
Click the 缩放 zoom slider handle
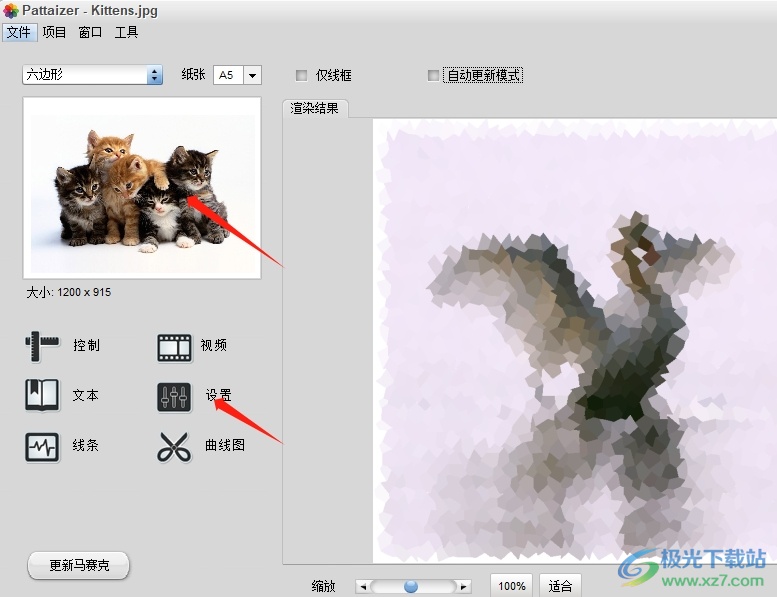(411, 587)
